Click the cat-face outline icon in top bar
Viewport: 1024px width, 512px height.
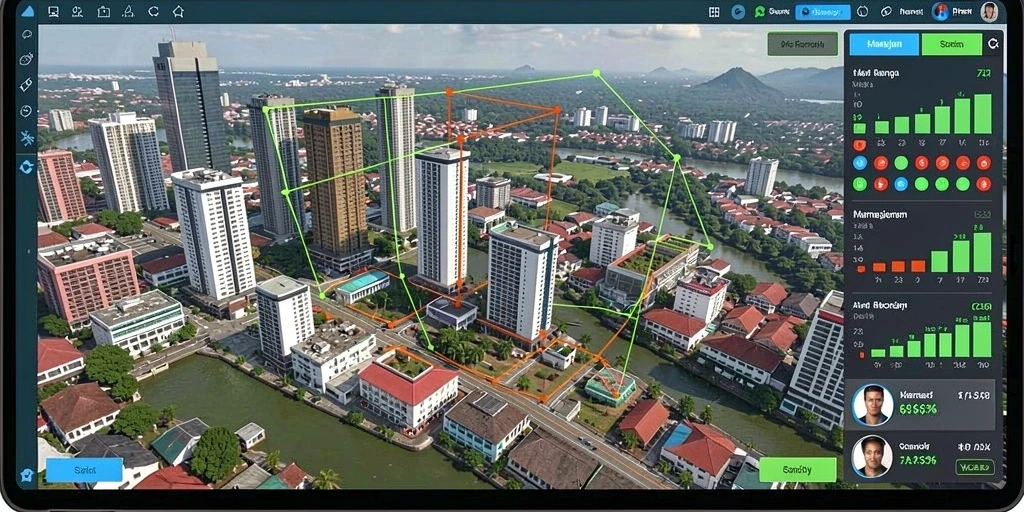(x=863, y=11)
